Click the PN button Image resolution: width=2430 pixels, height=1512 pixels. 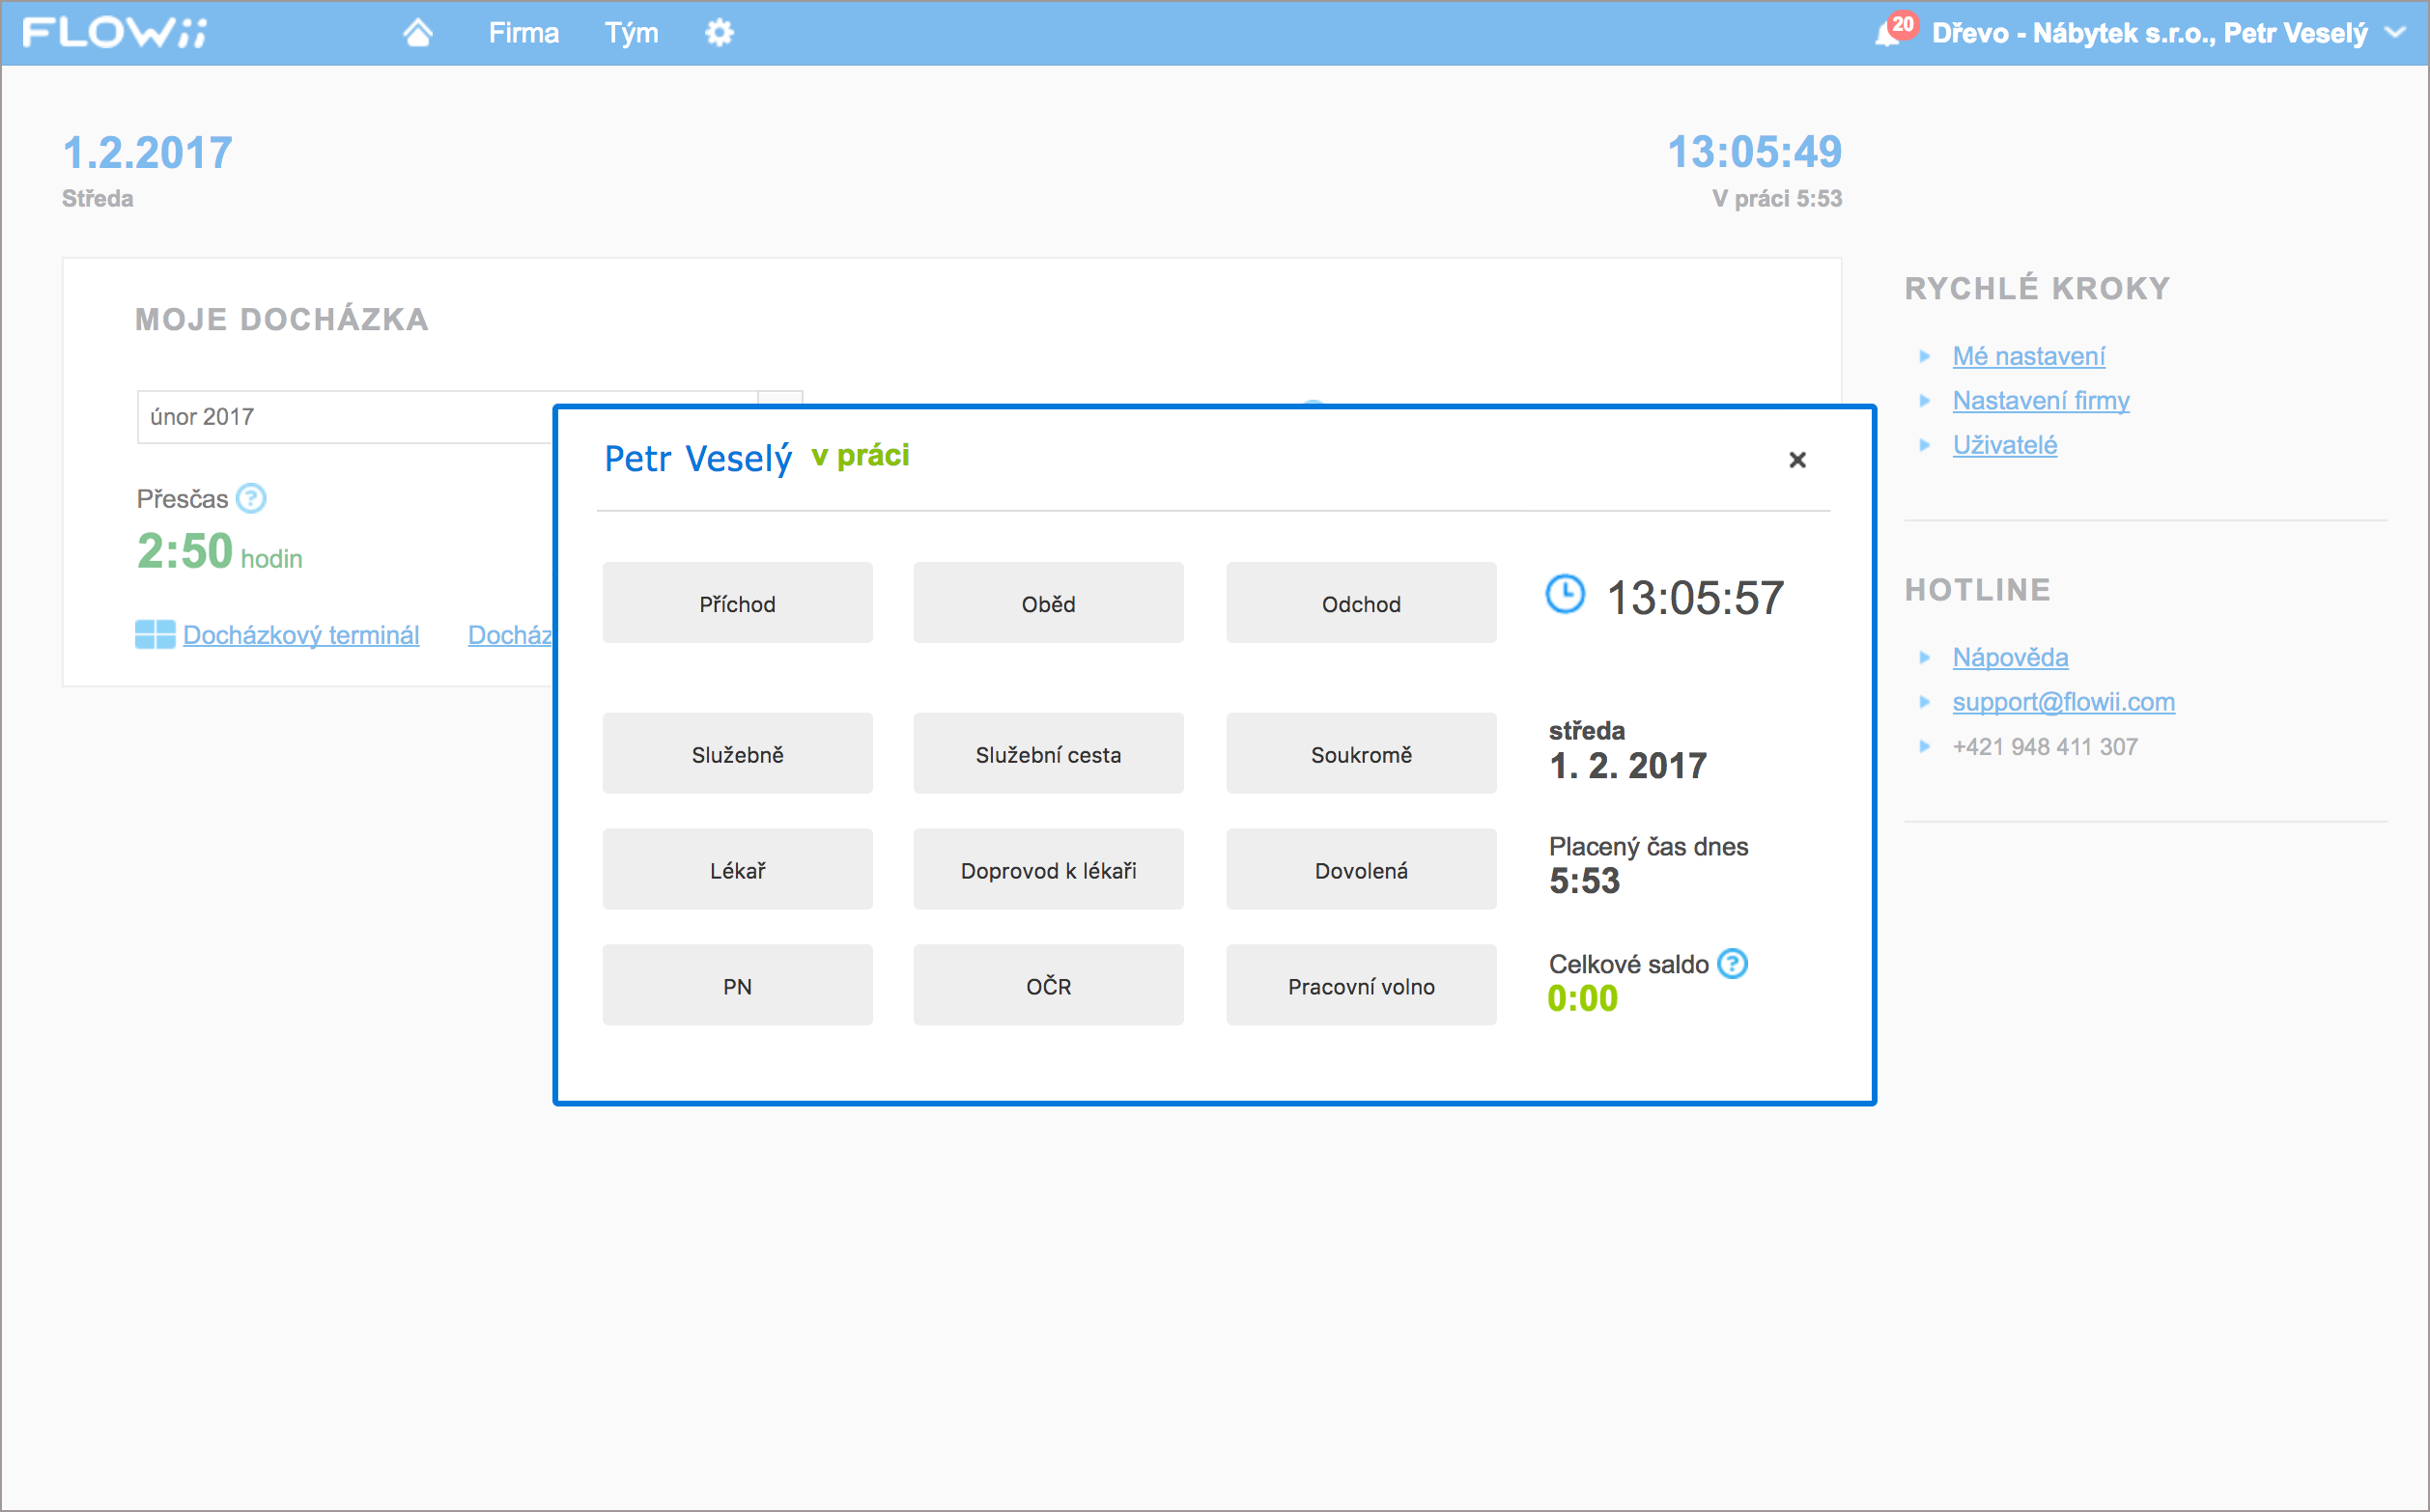pos(737,986)
